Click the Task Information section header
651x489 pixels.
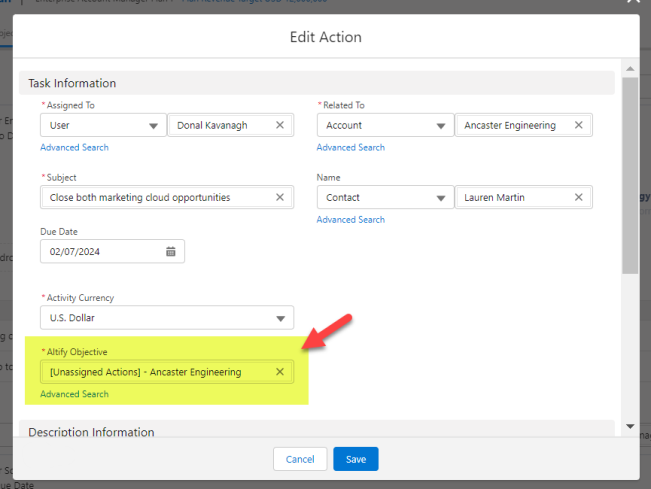pyautogui.click(x=317, y=83)
